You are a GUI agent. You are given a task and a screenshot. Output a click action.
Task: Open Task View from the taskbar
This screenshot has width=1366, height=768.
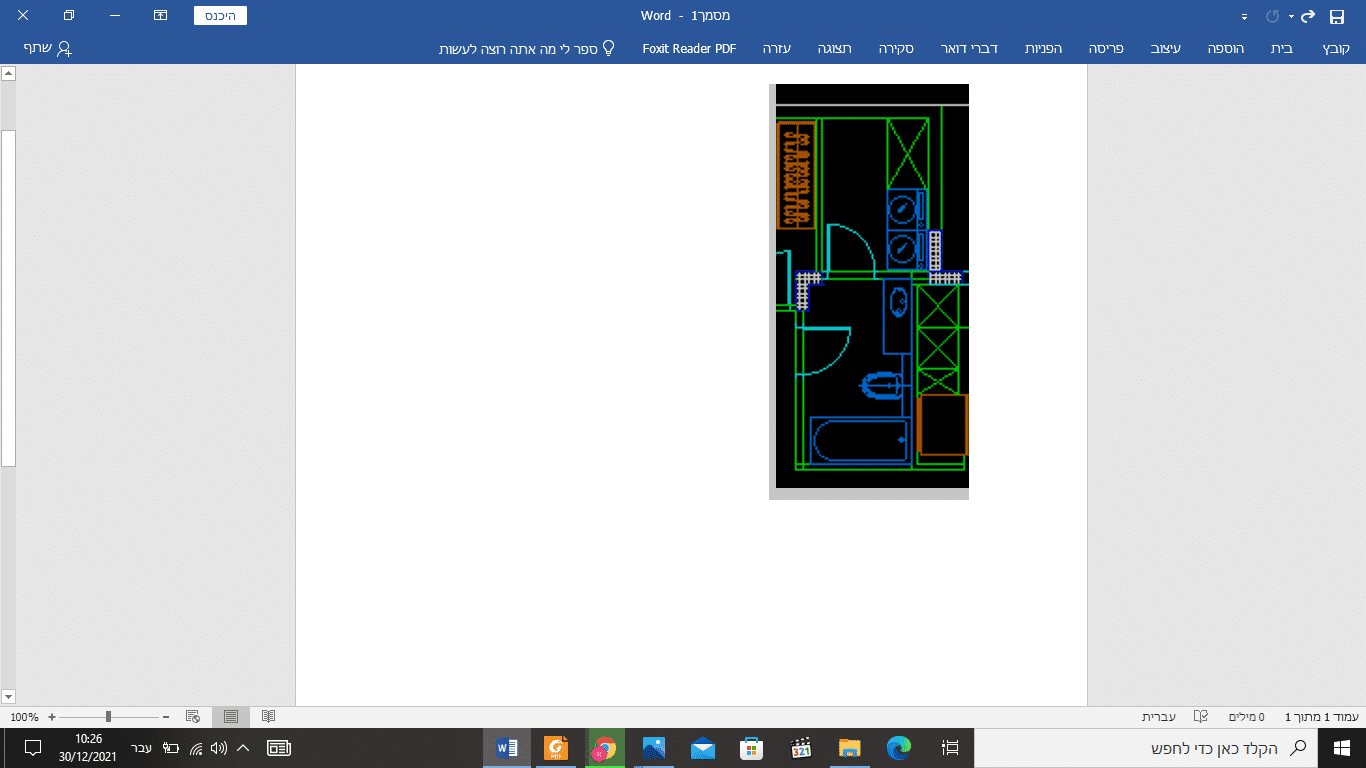(950, 748)
